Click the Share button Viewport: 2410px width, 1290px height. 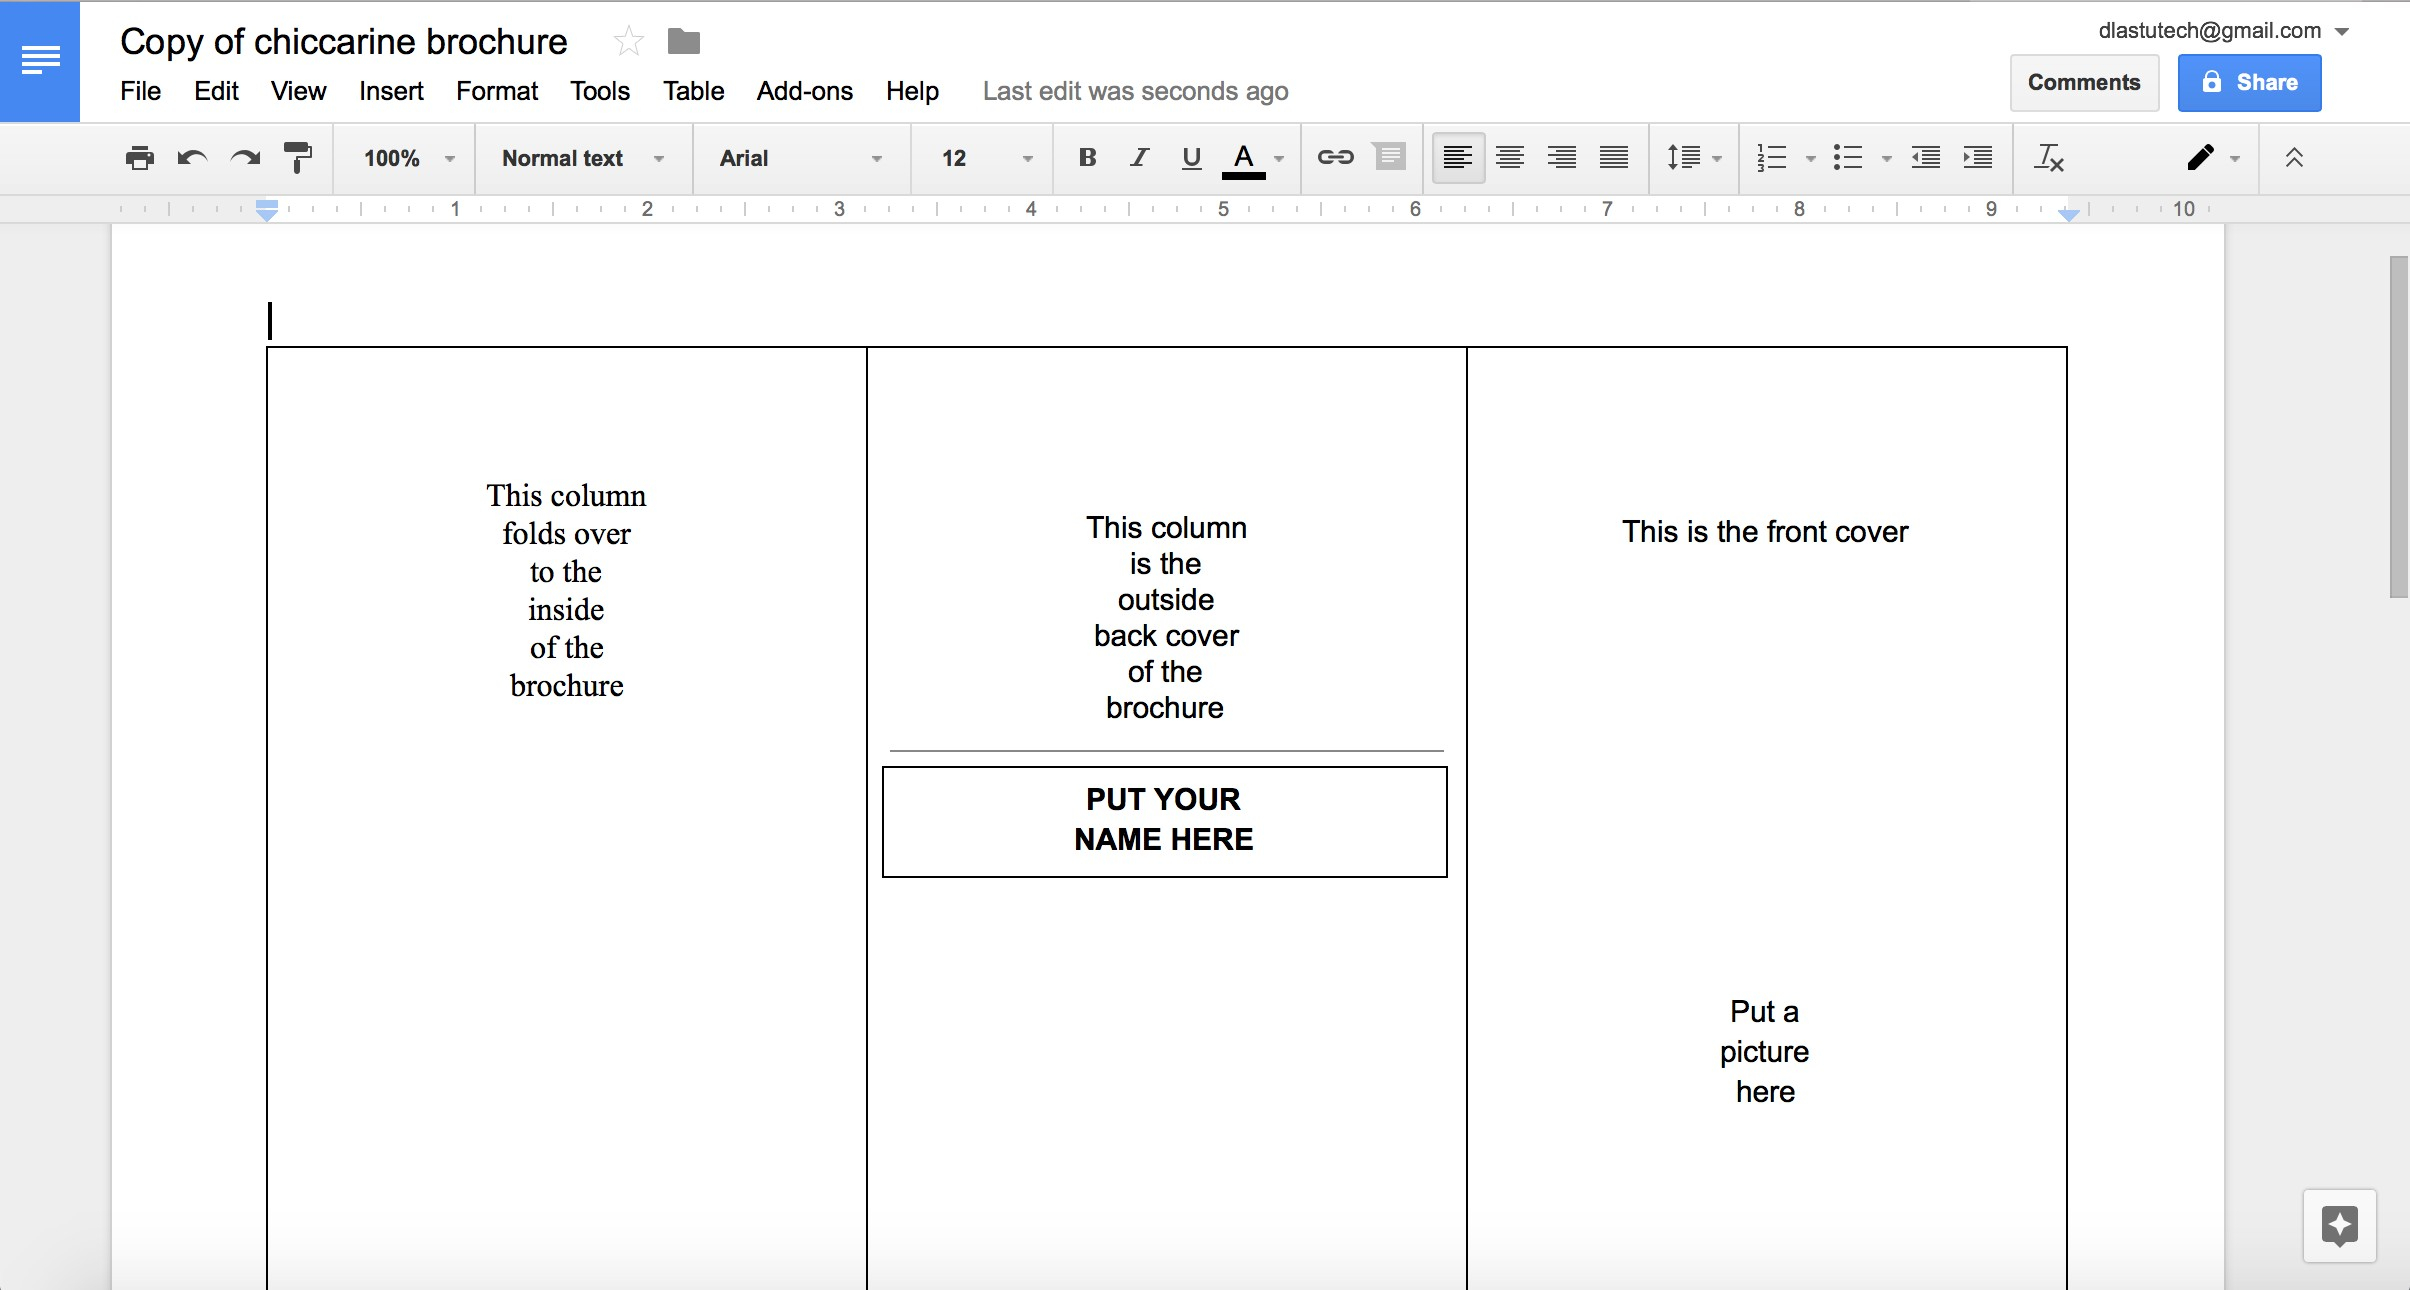click(2251, 81)
